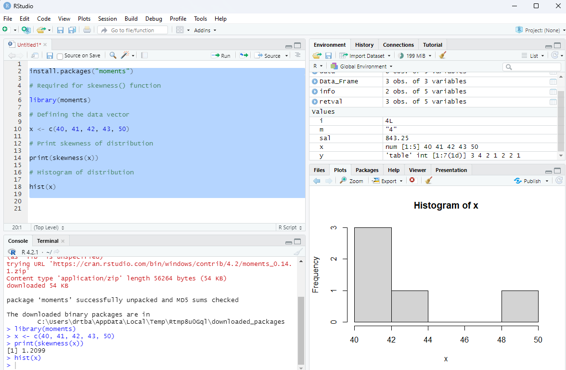Image resolution: width=566 pixels, height=370 pixels.
Task: Open the Import Dataset dropdown
Action: point(365,55)
